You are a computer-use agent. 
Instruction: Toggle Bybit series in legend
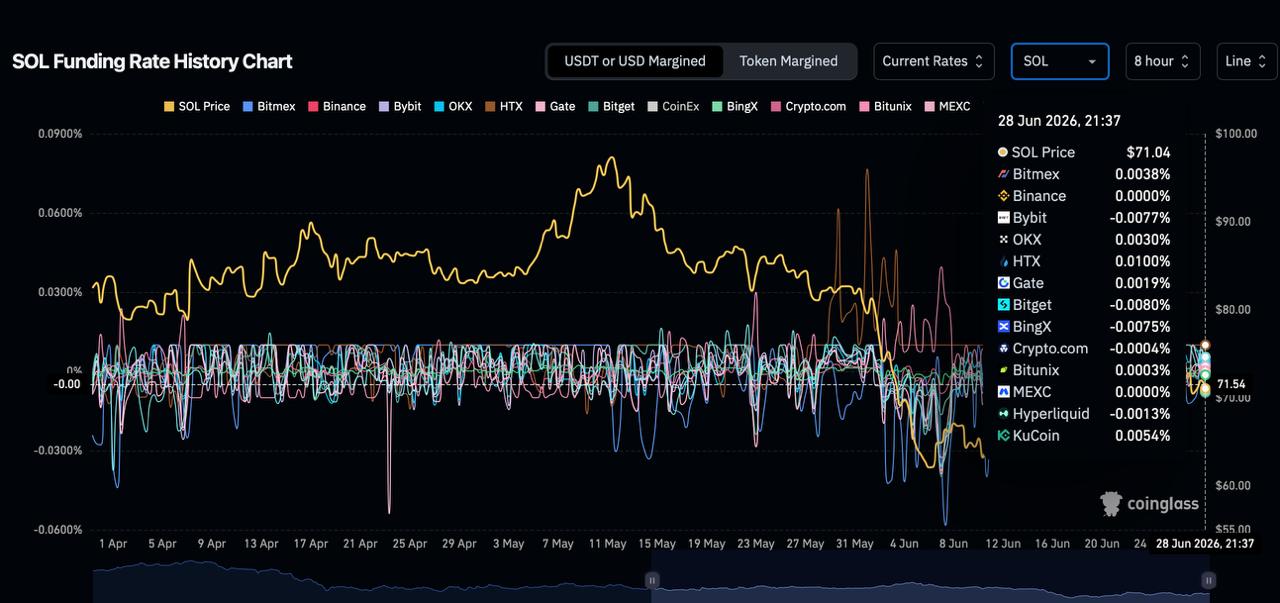click(399, 106)
